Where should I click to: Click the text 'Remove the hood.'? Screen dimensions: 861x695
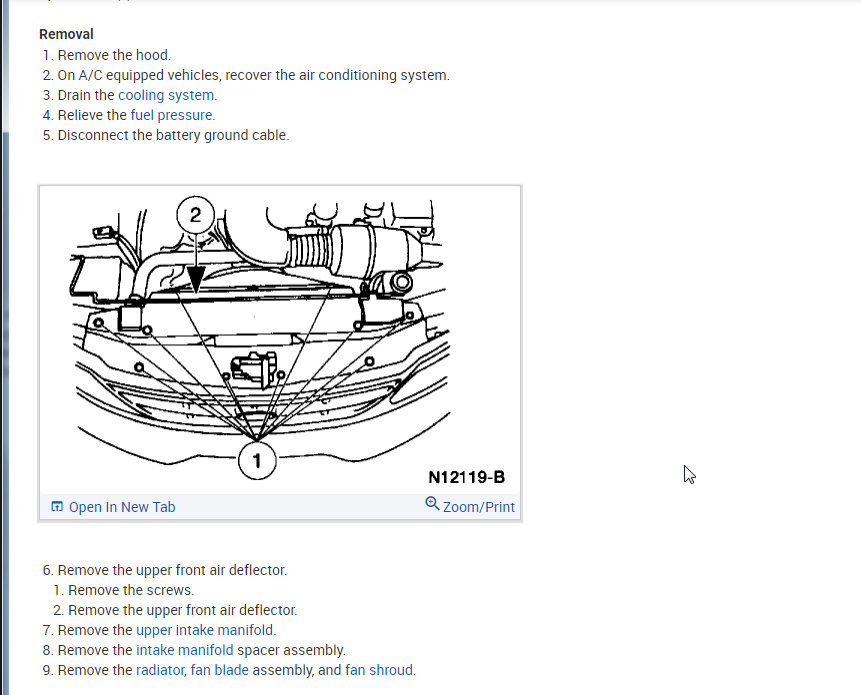click(114, 55)
